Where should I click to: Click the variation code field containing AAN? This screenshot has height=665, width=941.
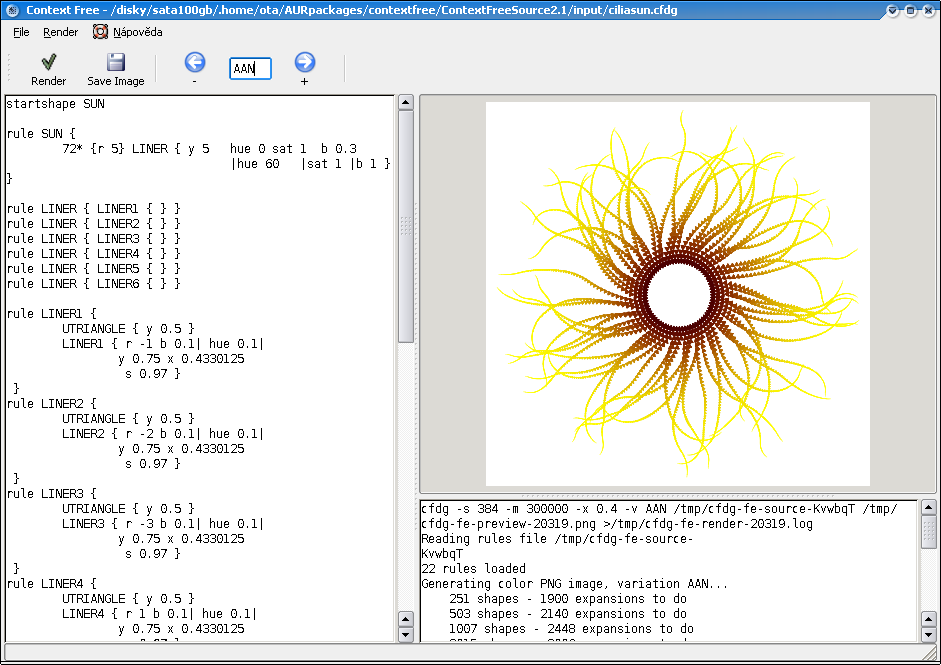click(x=250, y=68)
